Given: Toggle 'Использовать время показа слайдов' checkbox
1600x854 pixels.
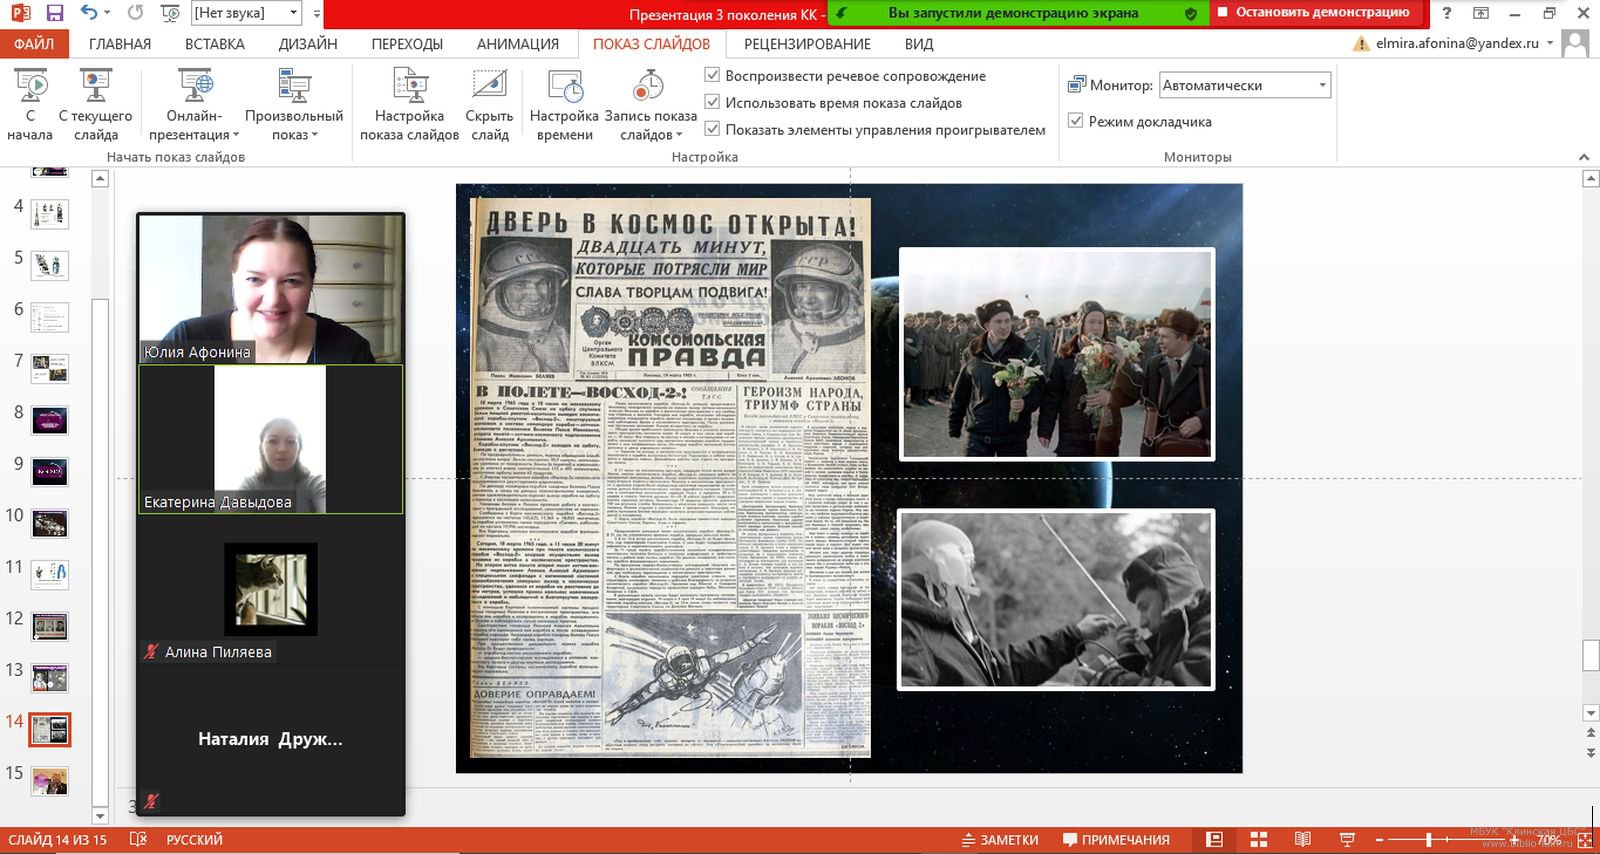Looking at the screenshot, I should (x=713, y=102).
